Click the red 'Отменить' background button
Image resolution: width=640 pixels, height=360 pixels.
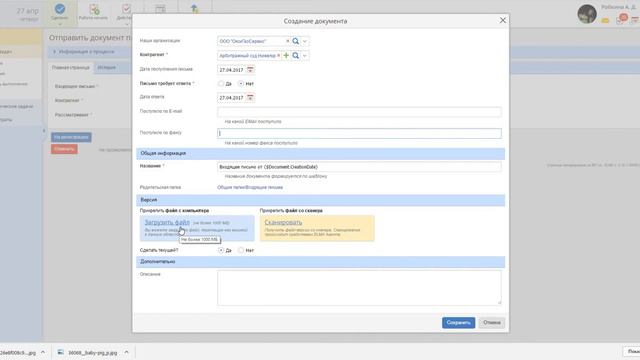(x=64, y=149)
